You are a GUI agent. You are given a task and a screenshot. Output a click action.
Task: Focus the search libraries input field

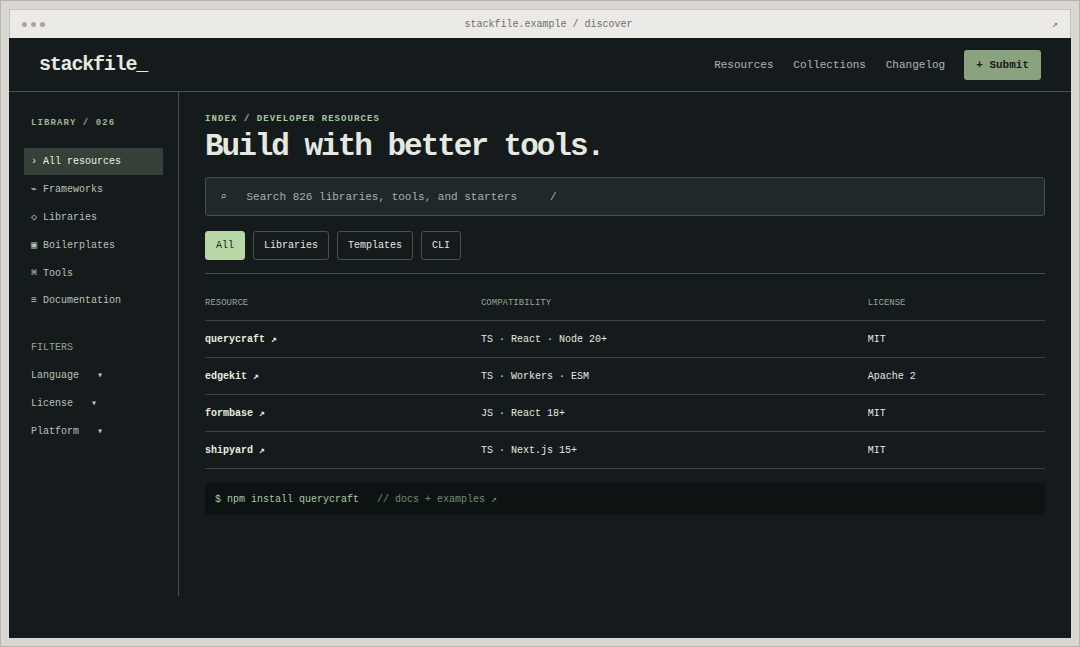click(625, 196)
